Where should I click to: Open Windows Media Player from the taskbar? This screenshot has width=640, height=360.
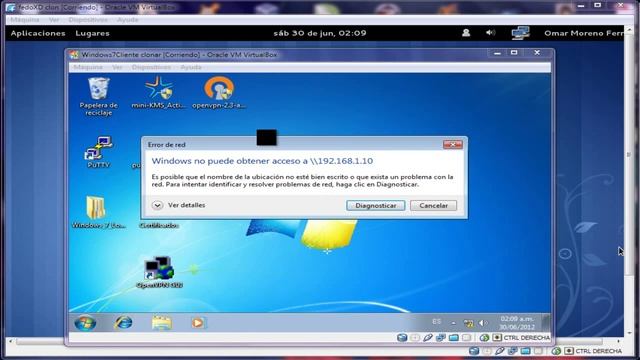coord(198,323)
